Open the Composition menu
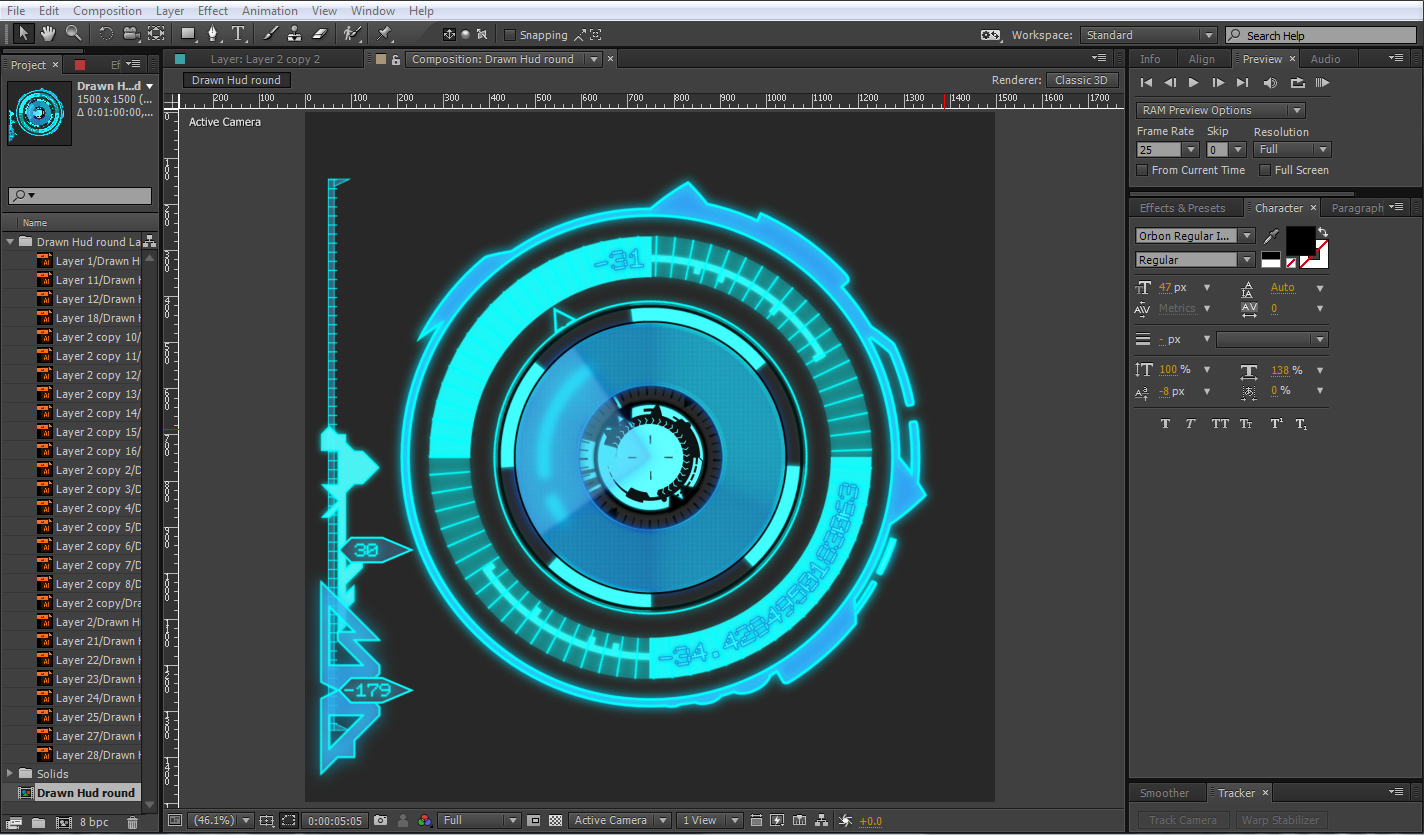Image resolution: width=1424 pixels, height=835 pixels. (107, 10)
